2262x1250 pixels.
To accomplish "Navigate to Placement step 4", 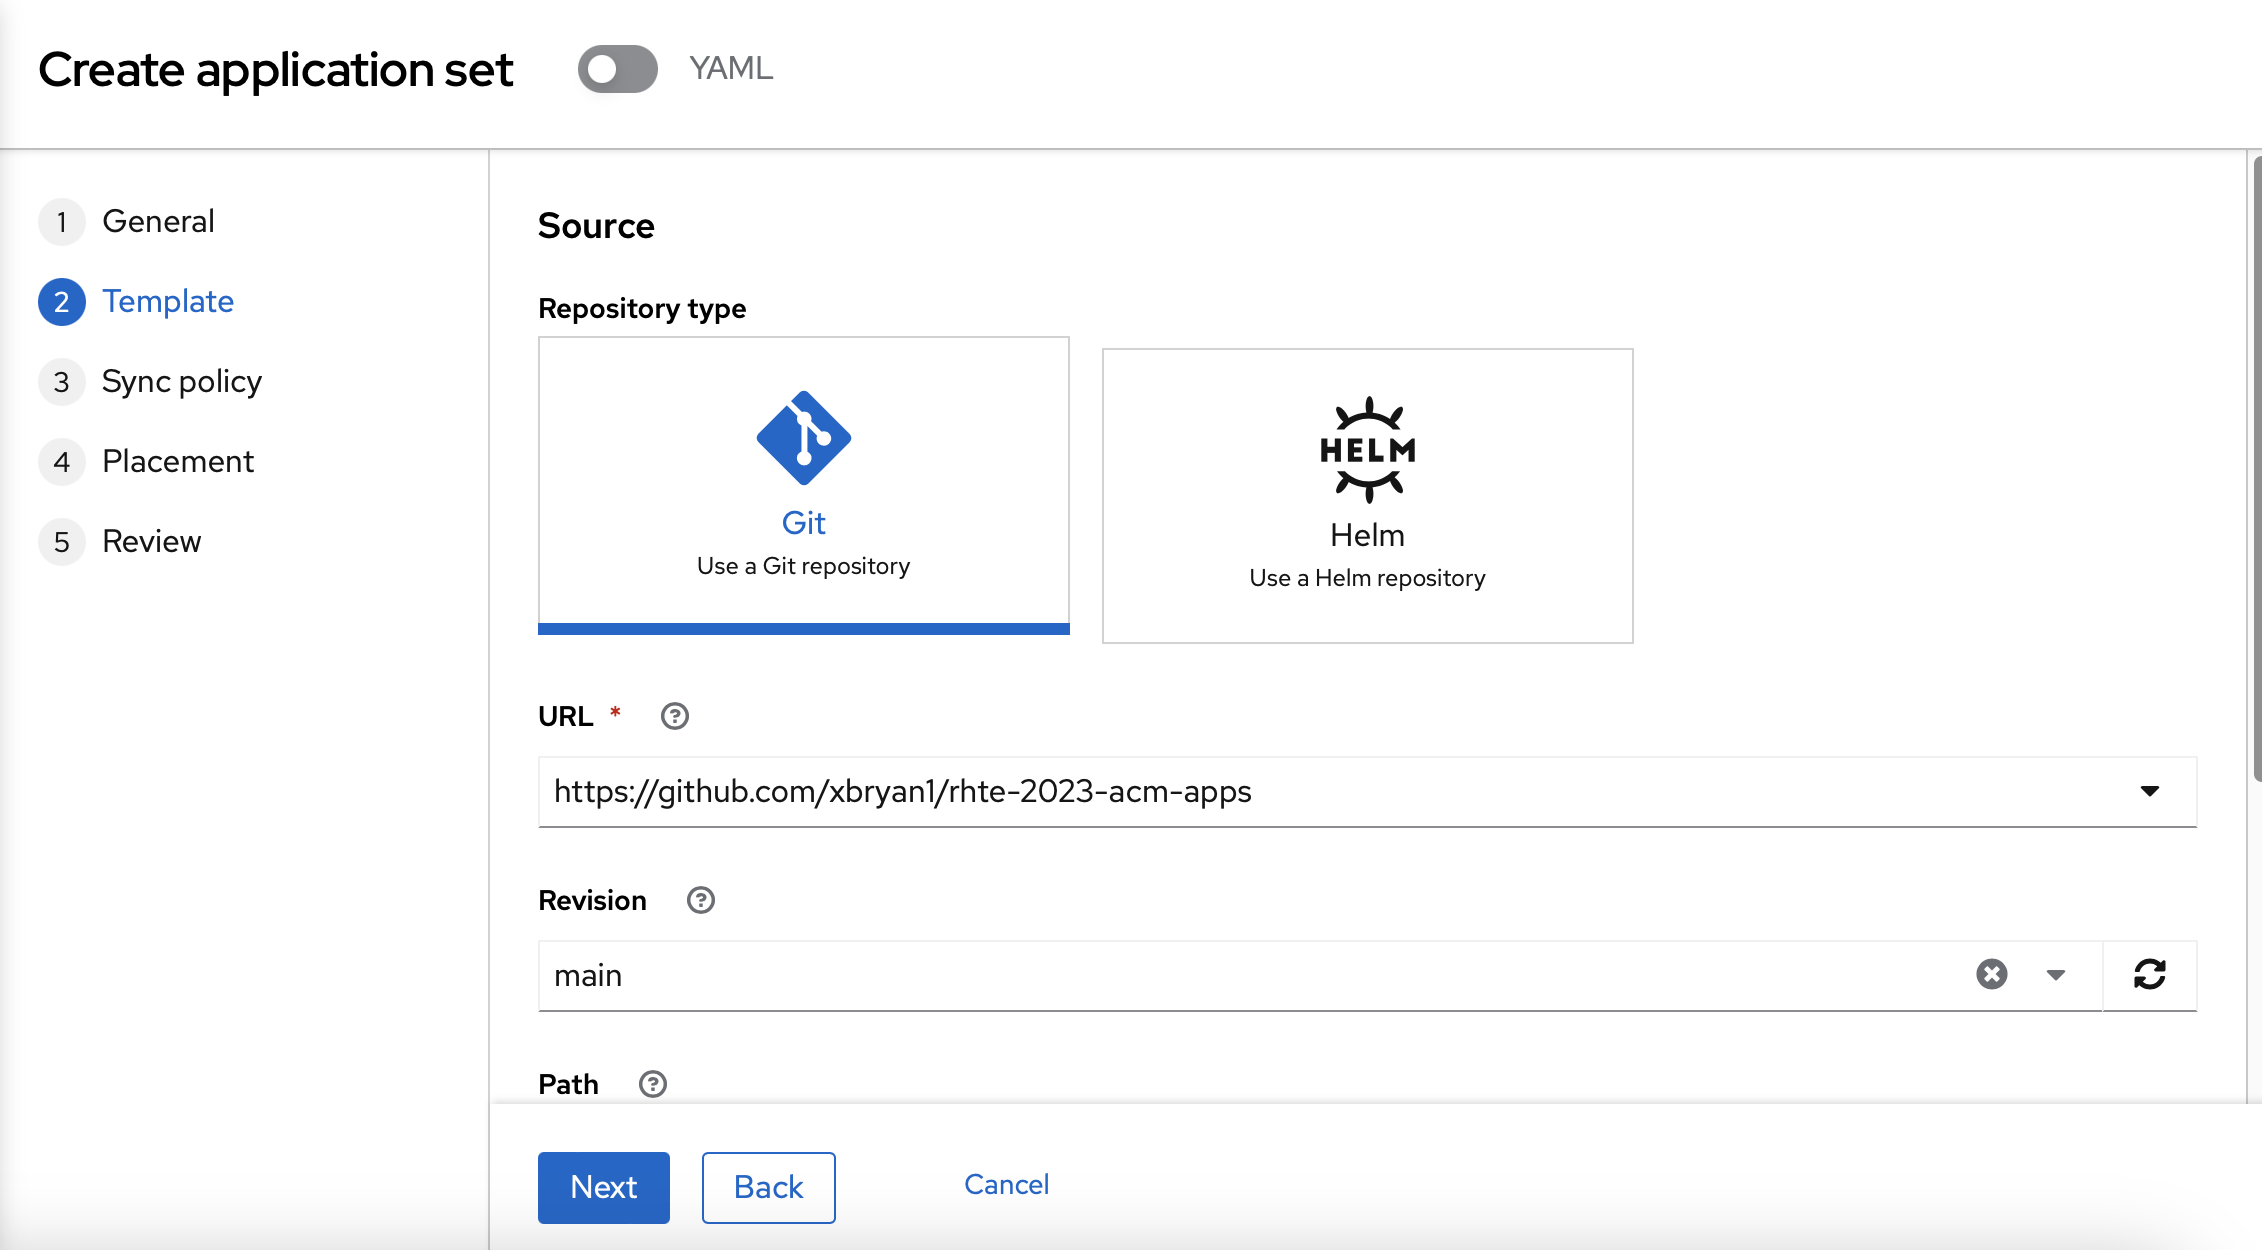I will click(x=177, y=459).
